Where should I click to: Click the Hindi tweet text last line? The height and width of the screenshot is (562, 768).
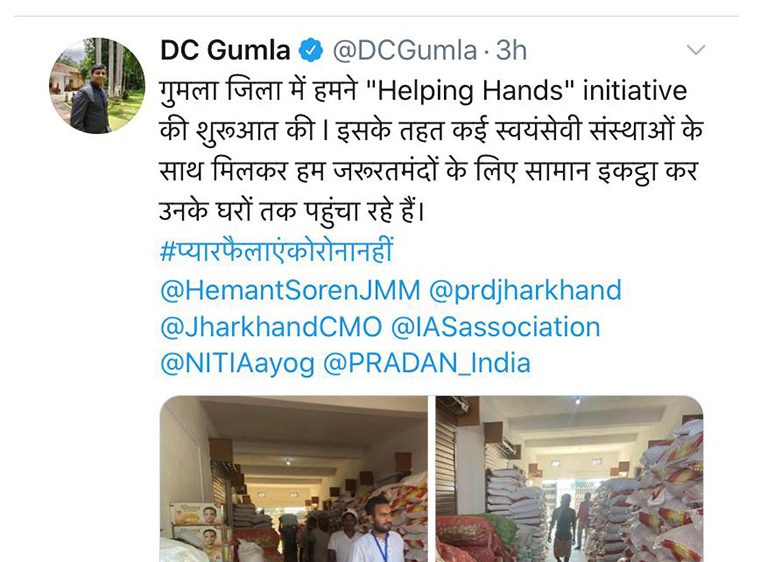[x=292, y=211]
